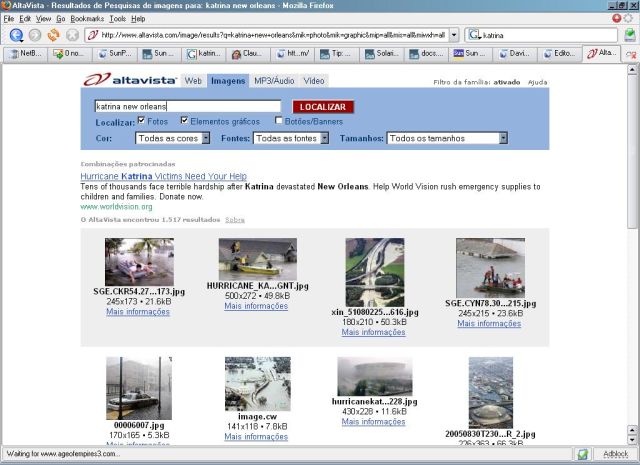Open the 00006007.jpg thumbnail
Viewport: 640px width, 465px height.
(x=139, y=388)
